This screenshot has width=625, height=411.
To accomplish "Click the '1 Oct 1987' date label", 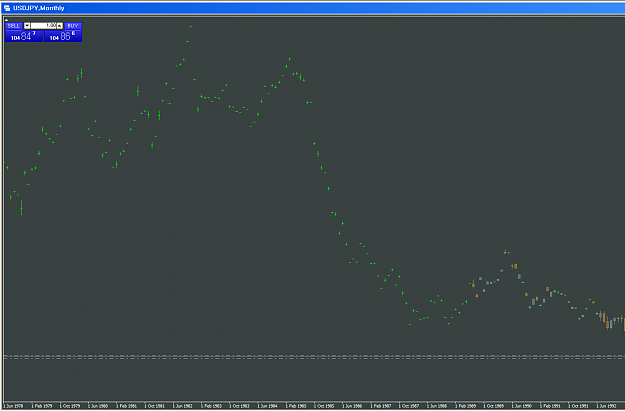I will click(409, 406).
